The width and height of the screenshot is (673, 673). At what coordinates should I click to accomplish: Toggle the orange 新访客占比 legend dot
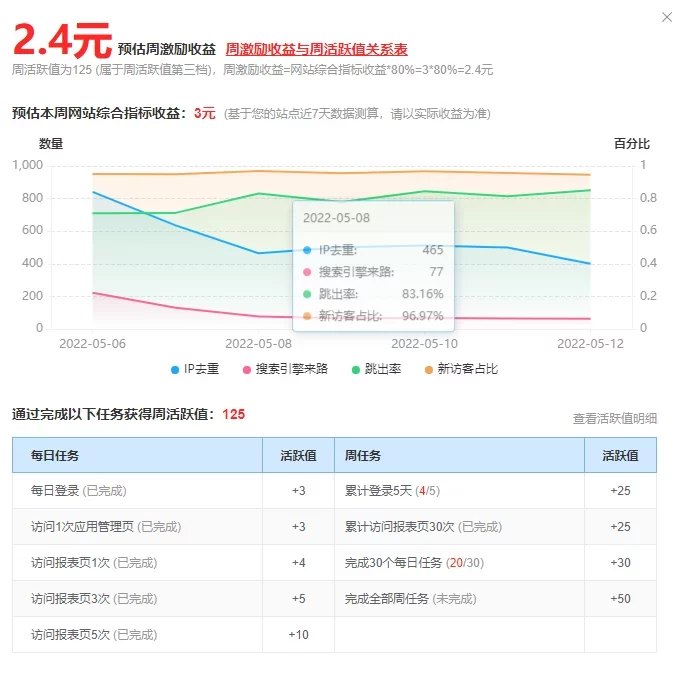428,370
